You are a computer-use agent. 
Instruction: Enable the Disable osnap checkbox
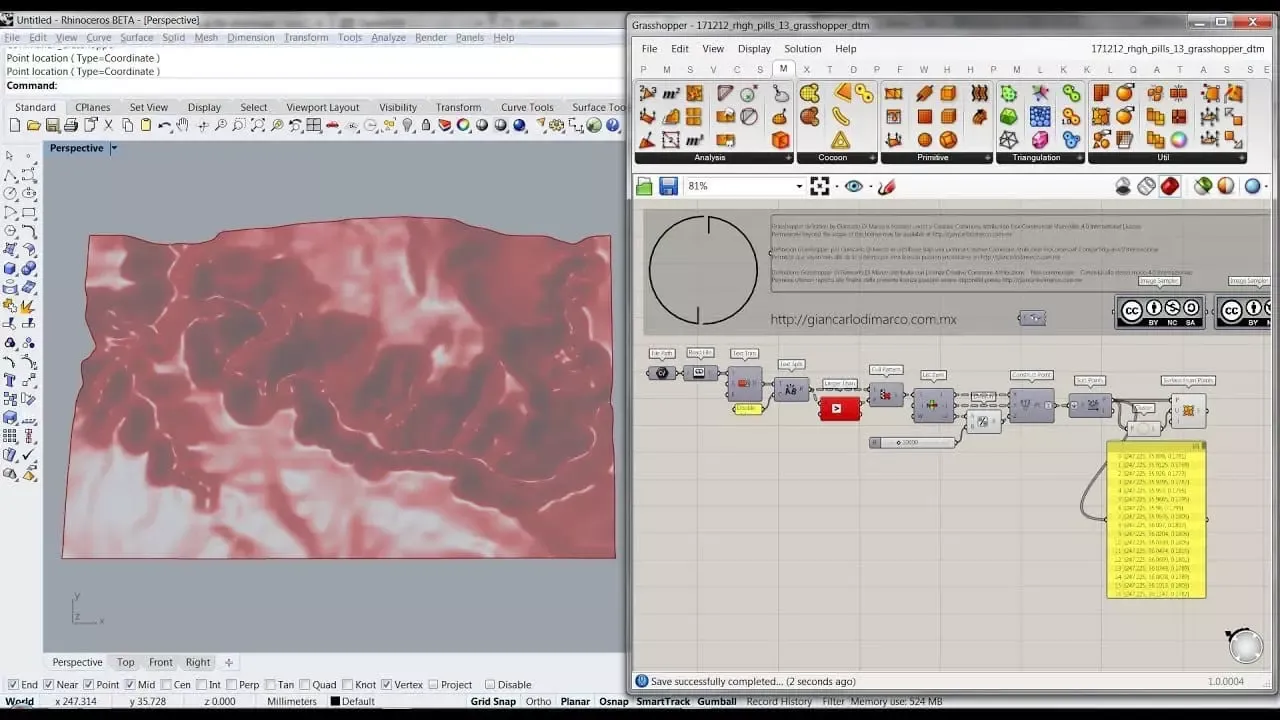(490, 685)
